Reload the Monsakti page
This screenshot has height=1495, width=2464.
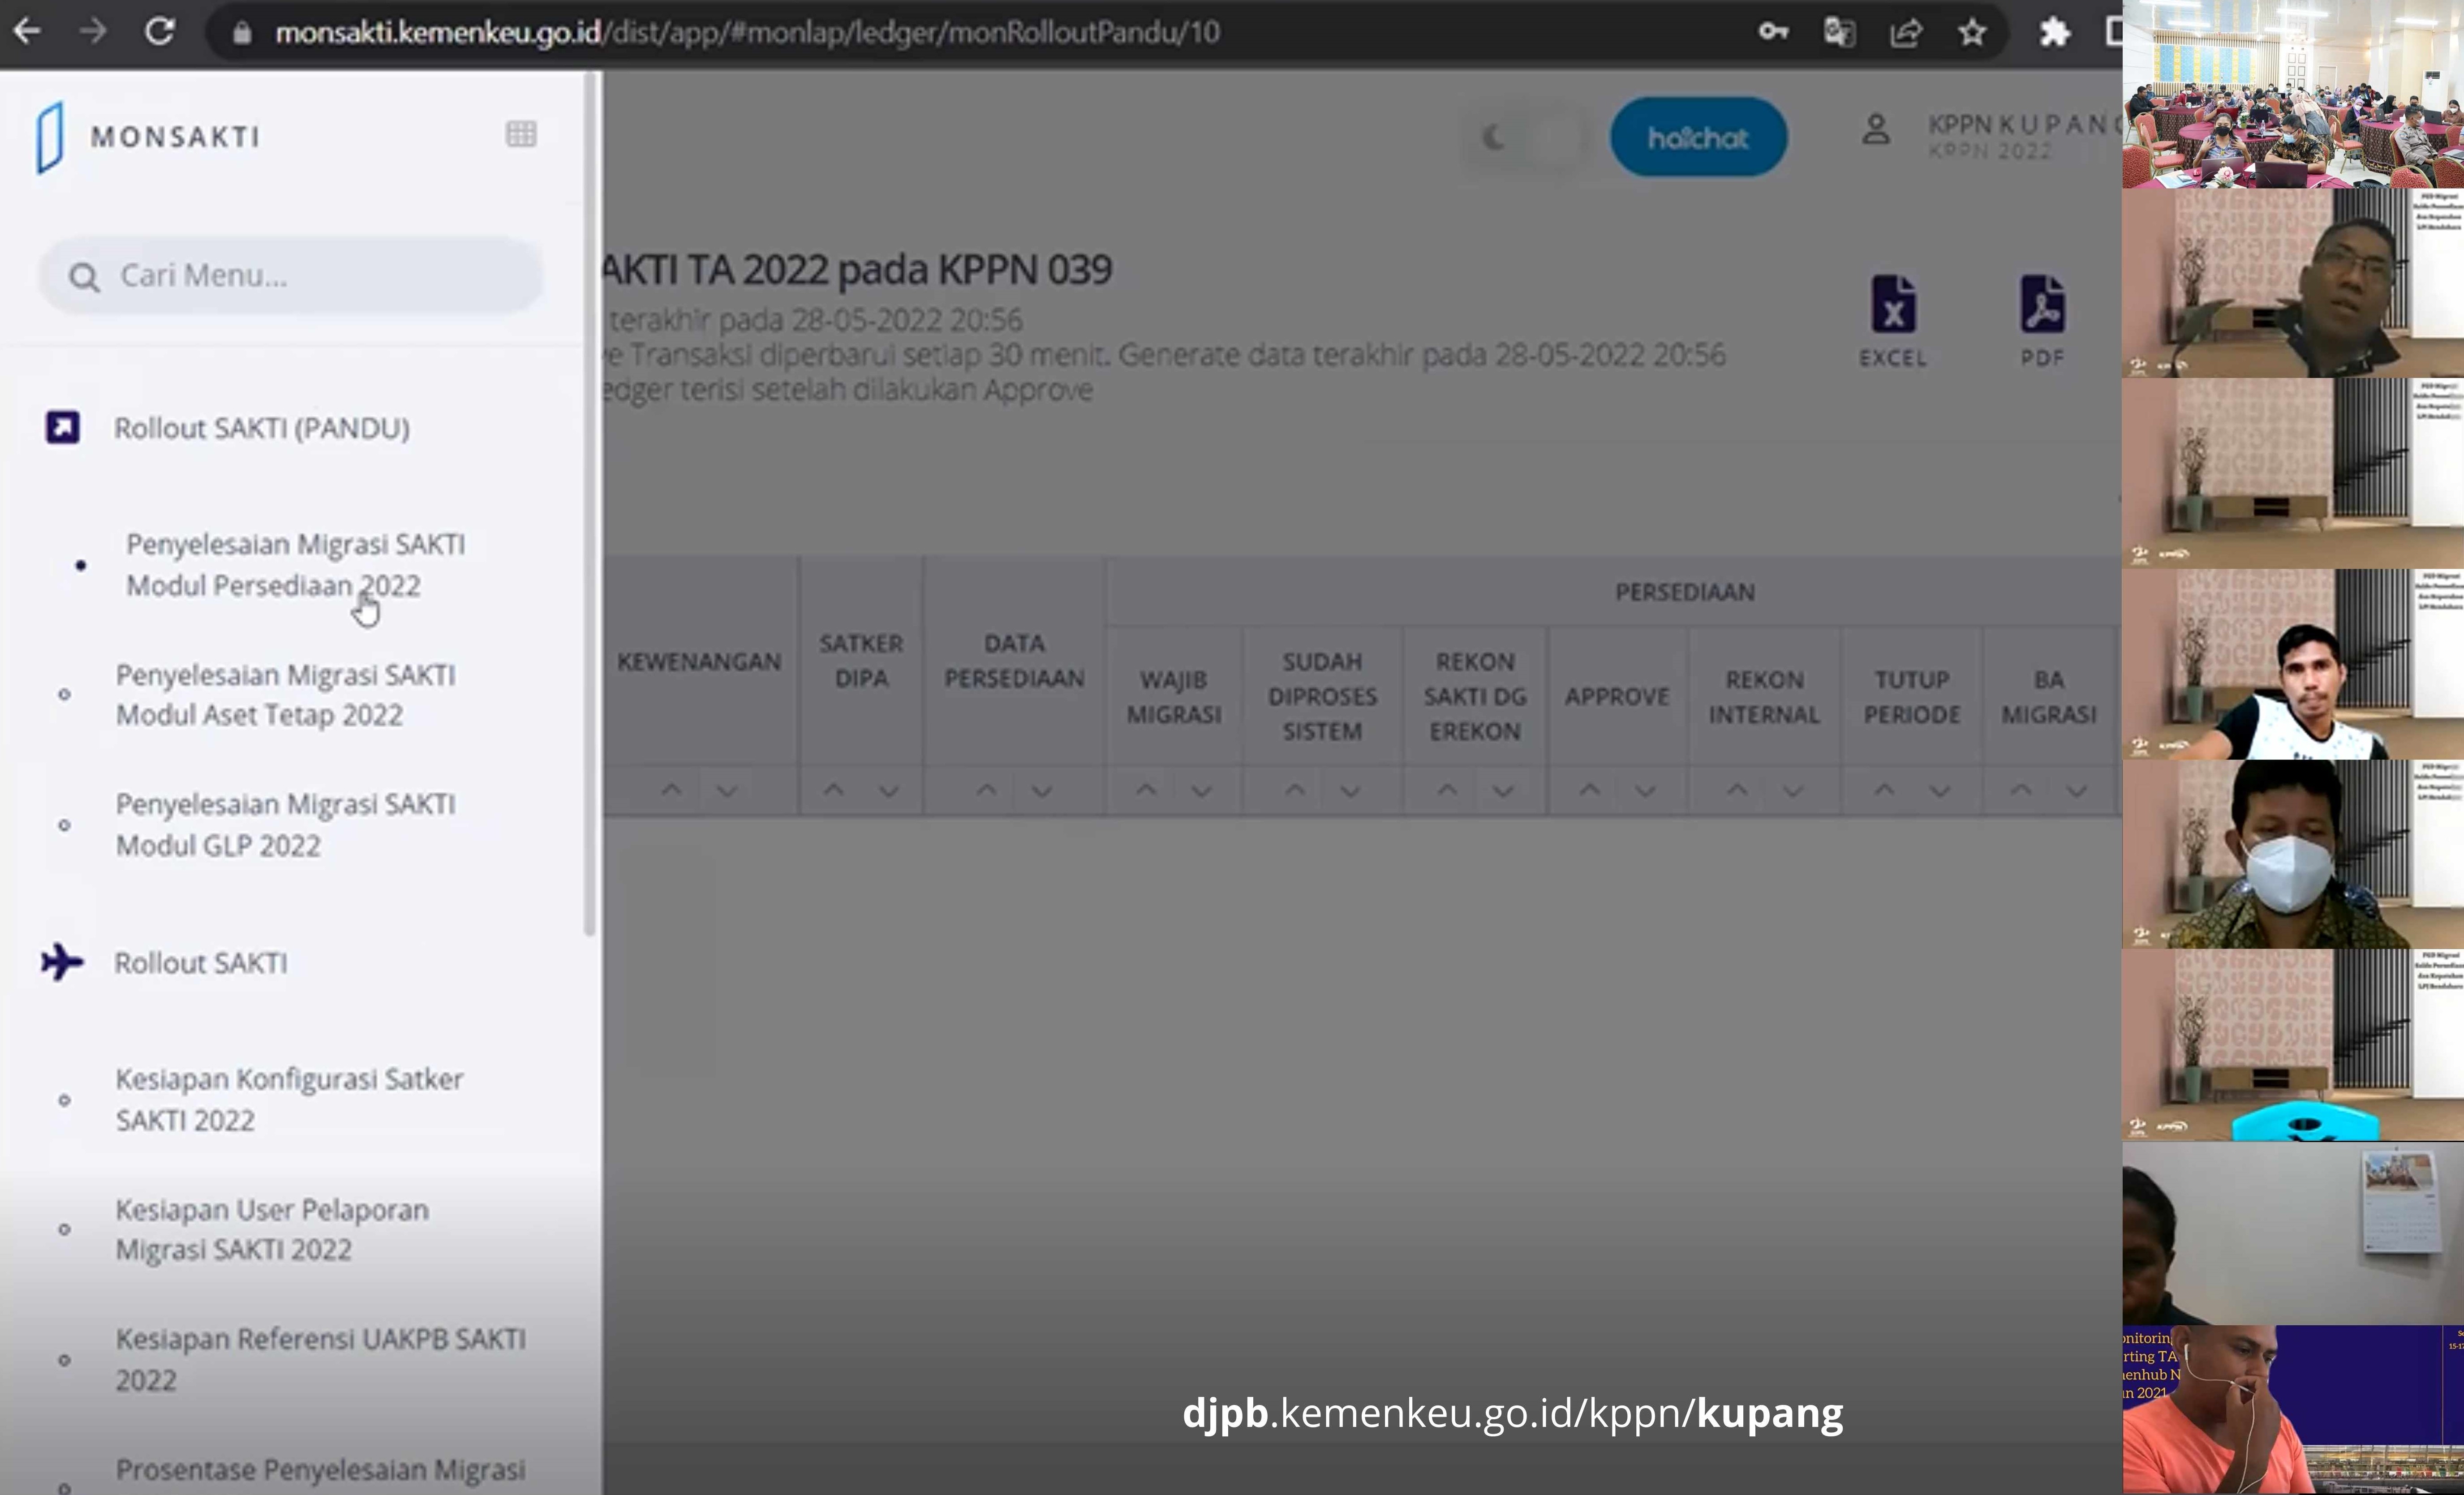tap(160, 32)
